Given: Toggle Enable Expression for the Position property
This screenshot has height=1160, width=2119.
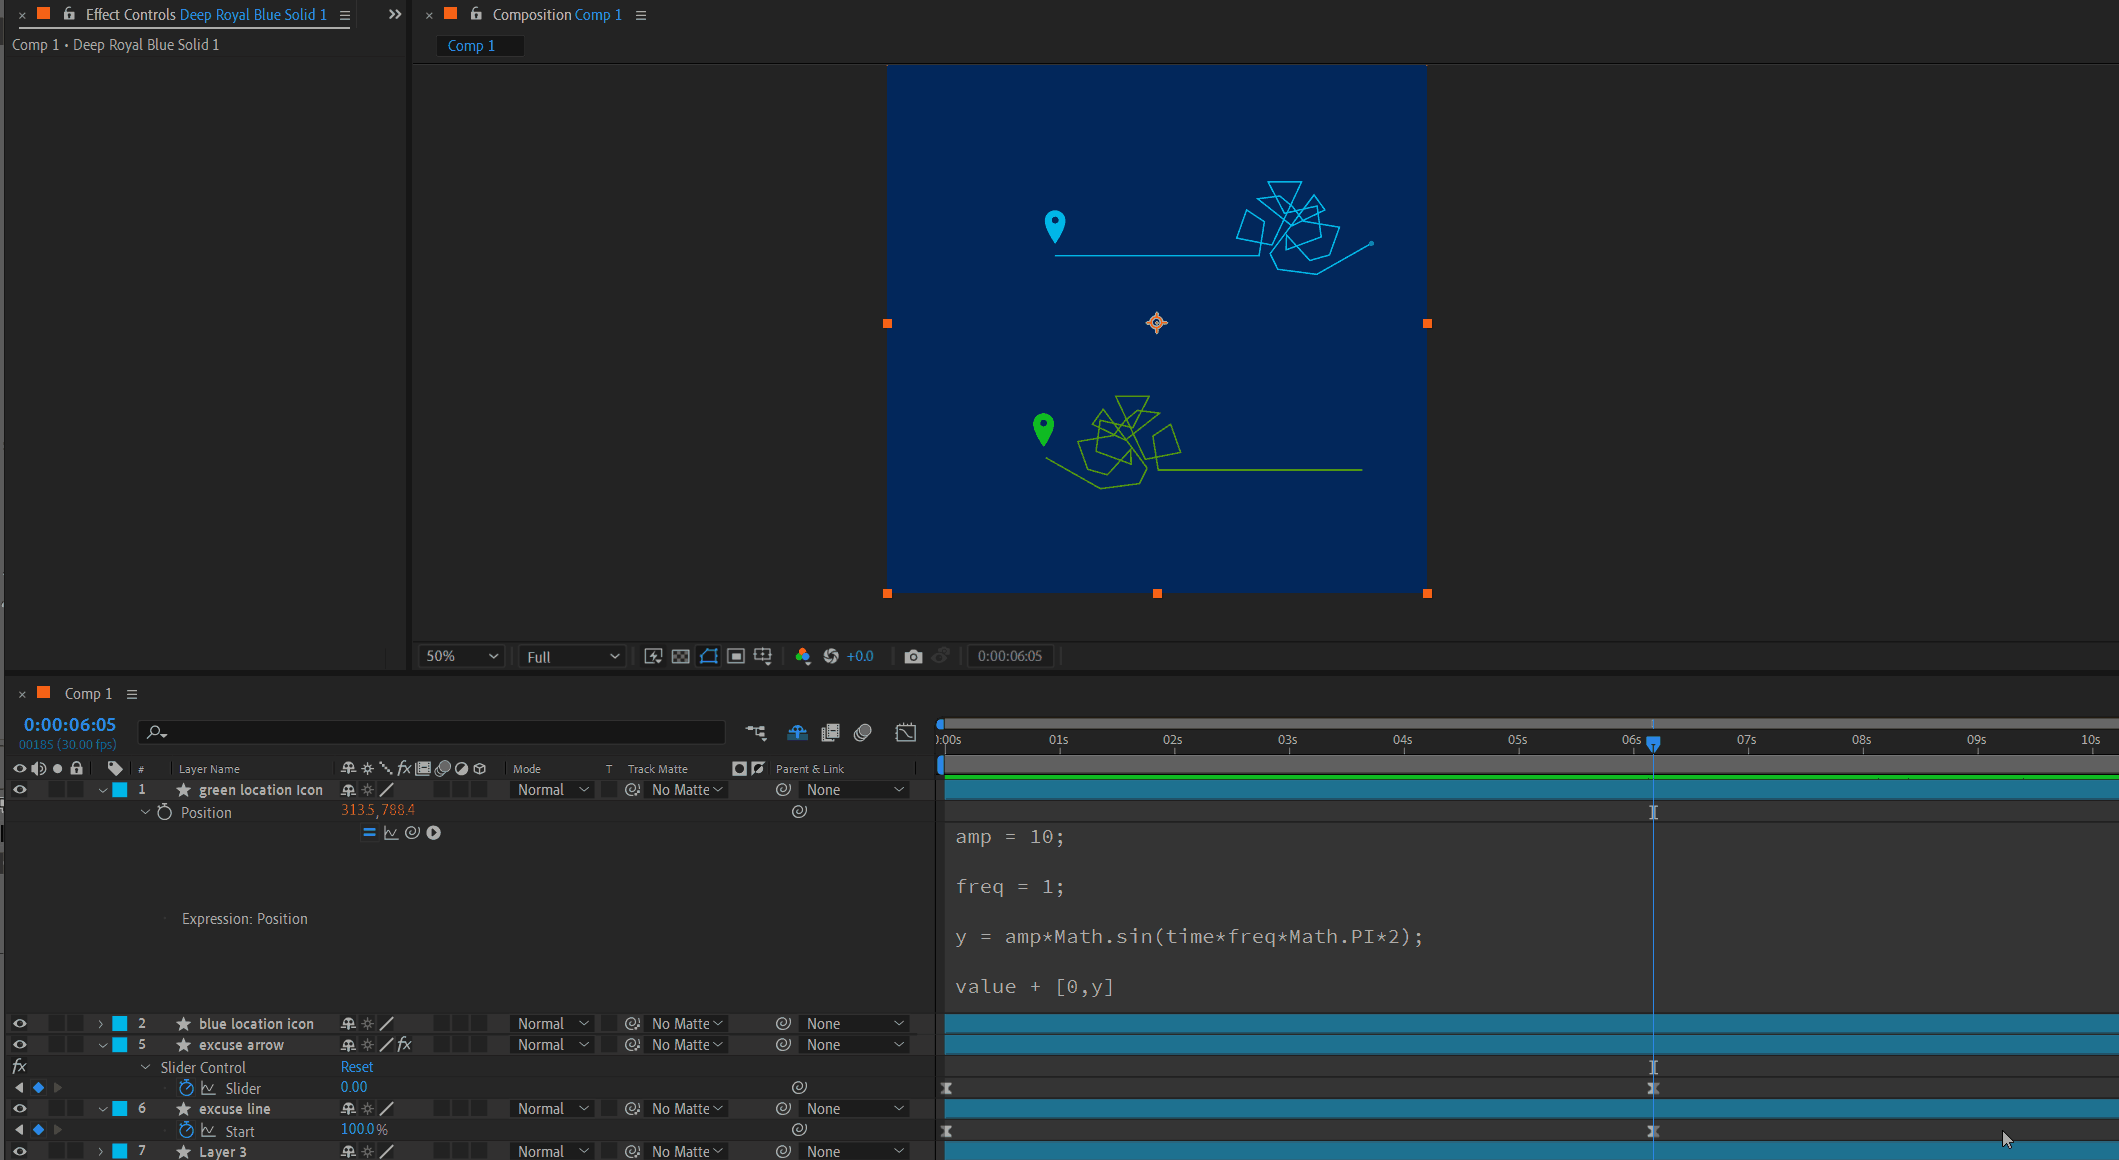Looking at the screenshot, I should pyautogui.click(x=369, y=833).
